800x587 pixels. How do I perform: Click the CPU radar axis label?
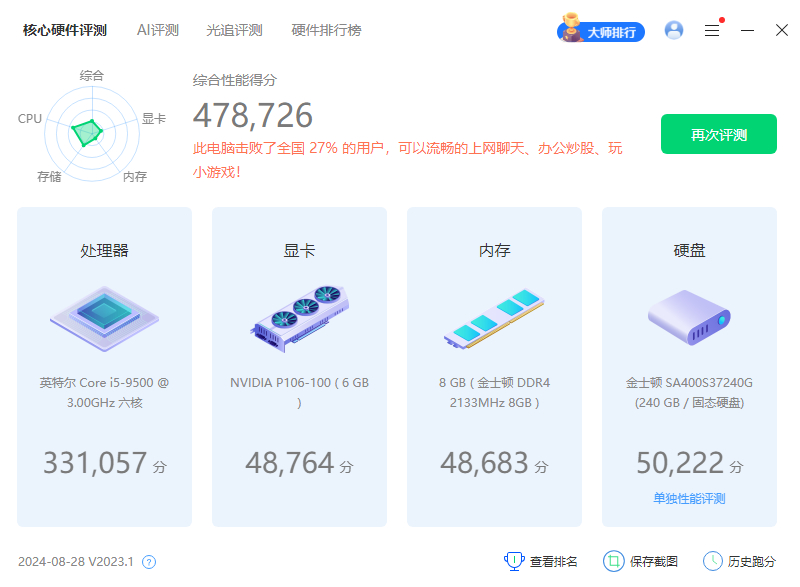click(30, 118)
